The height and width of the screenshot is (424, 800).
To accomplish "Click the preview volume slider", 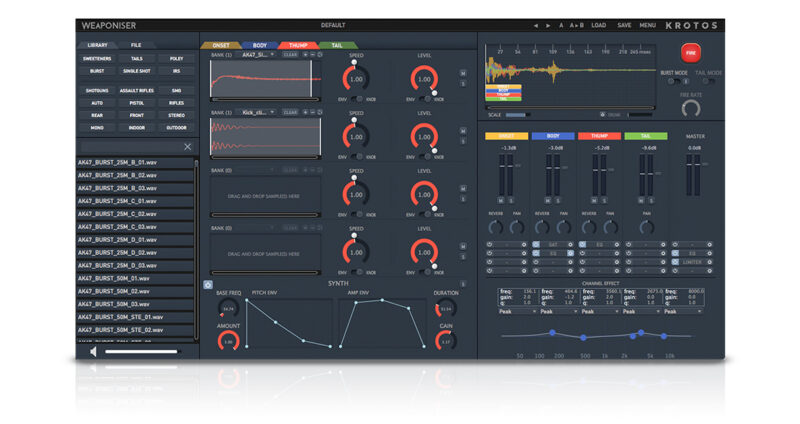I will pyautogui.click(x=140, y=351).
